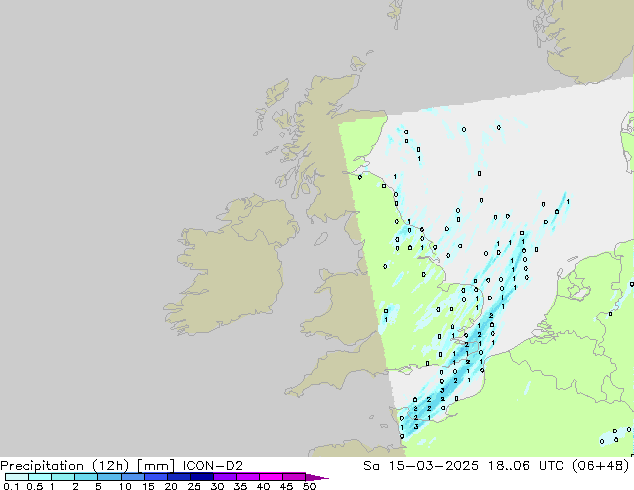The width and height of the screenshot is (634, 490).
Task: Select the 5–10 mm legend color swatch
Action: [109, 477]
